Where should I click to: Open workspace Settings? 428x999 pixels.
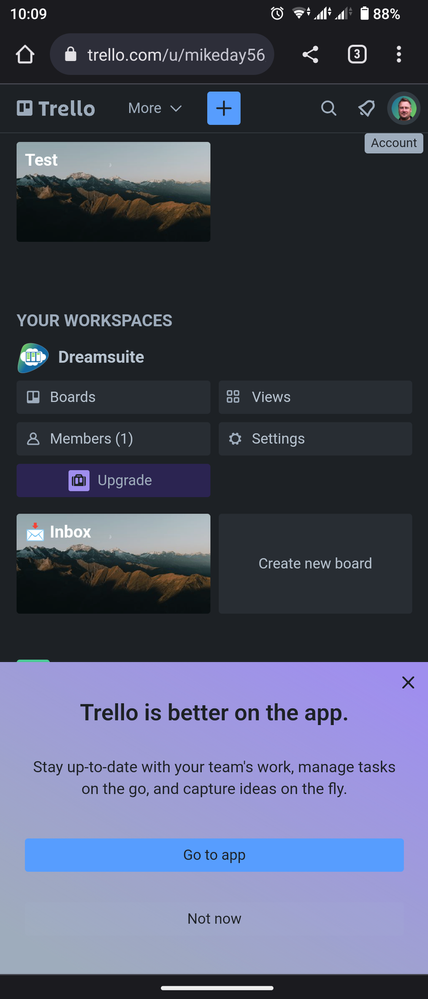(315, 439)
